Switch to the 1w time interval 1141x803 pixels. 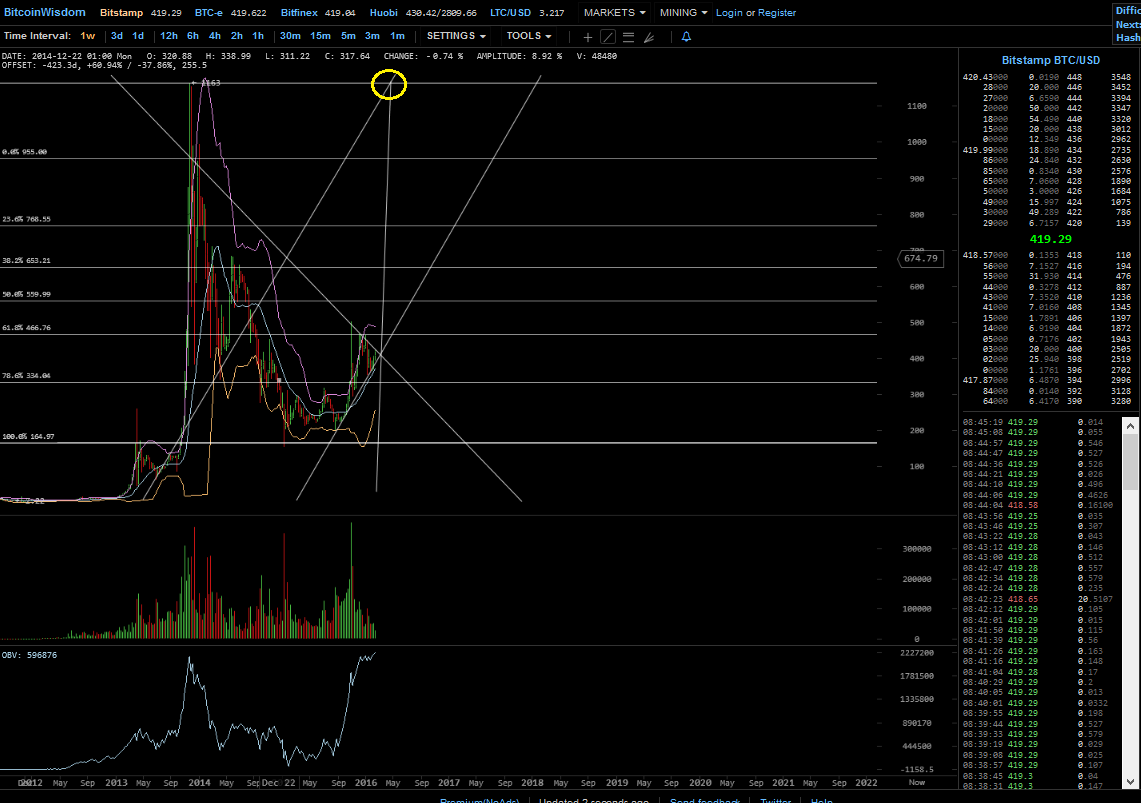[88, 36]
